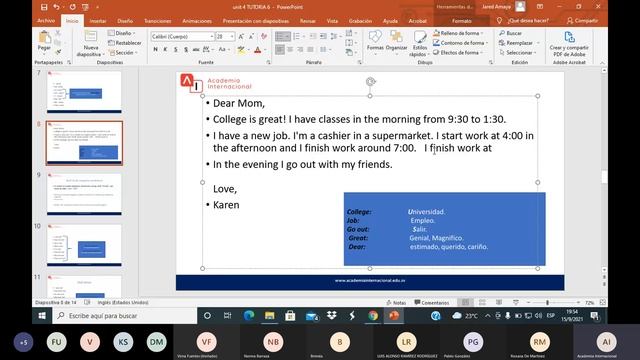Click the Undo arrow icon
This screenshot has width=640, height=360.
[x=56, y=7]
